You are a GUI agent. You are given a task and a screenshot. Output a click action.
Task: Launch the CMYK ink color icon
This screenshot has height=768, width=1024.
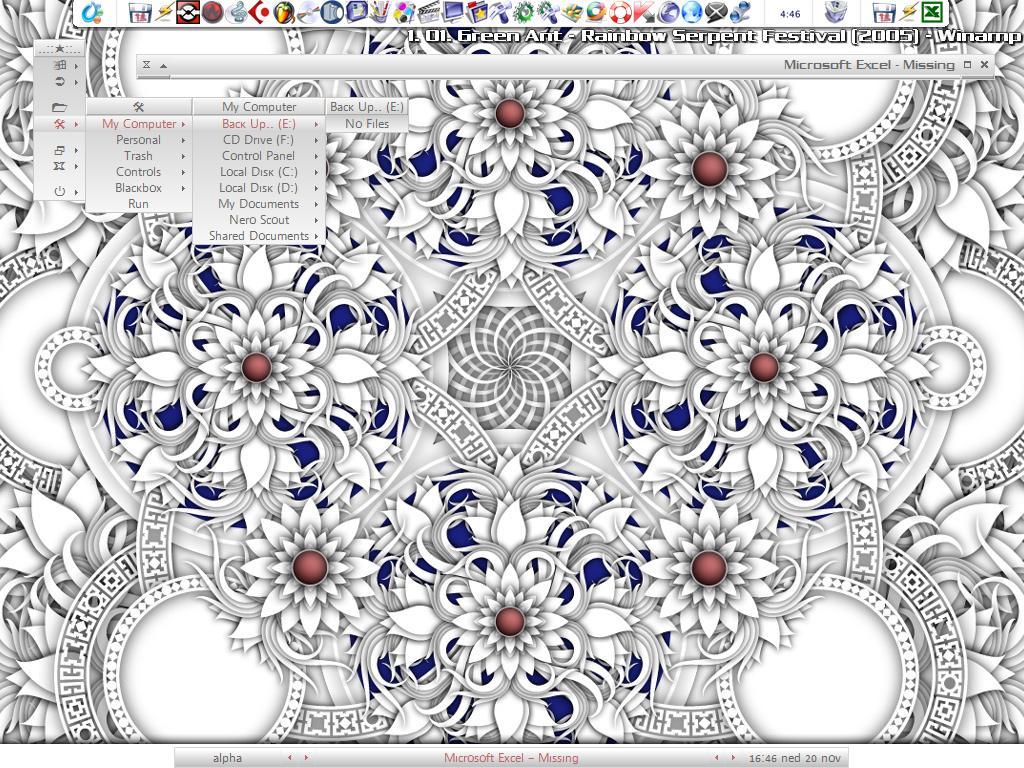click(x=404, y=12)
